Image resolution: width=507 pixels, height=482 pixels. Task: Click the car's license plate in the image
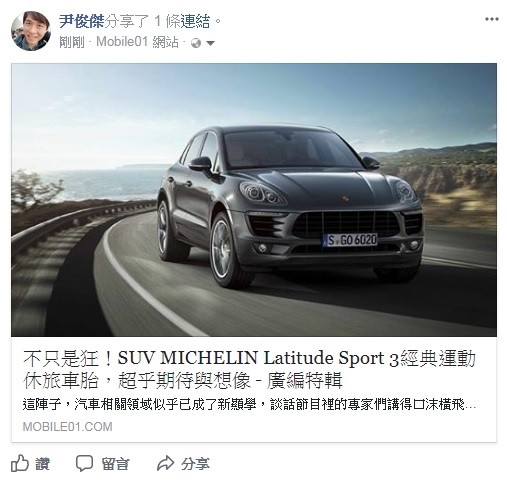pos(350,240)
